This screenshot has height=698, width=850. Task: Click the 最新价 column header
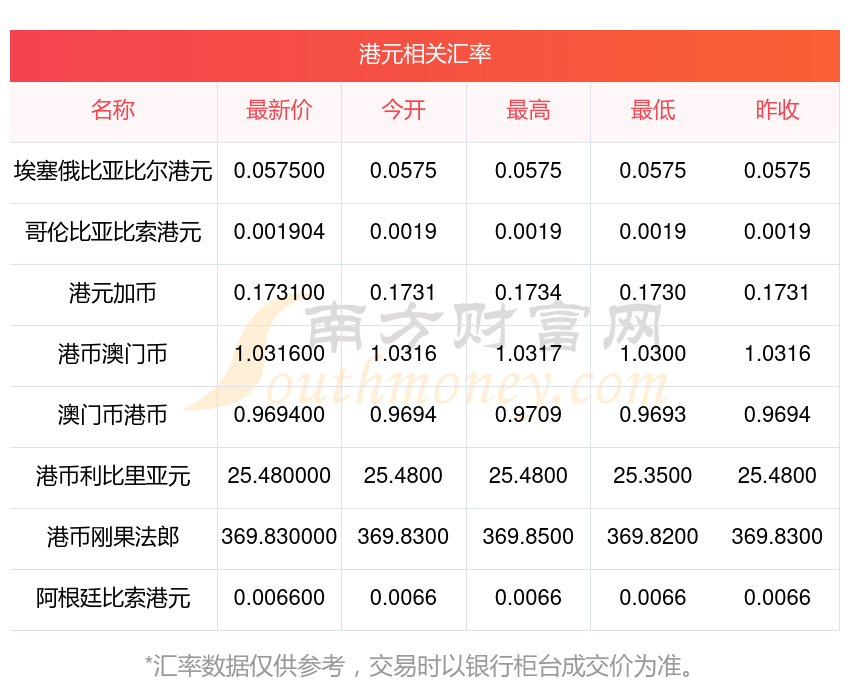(279, 110)
